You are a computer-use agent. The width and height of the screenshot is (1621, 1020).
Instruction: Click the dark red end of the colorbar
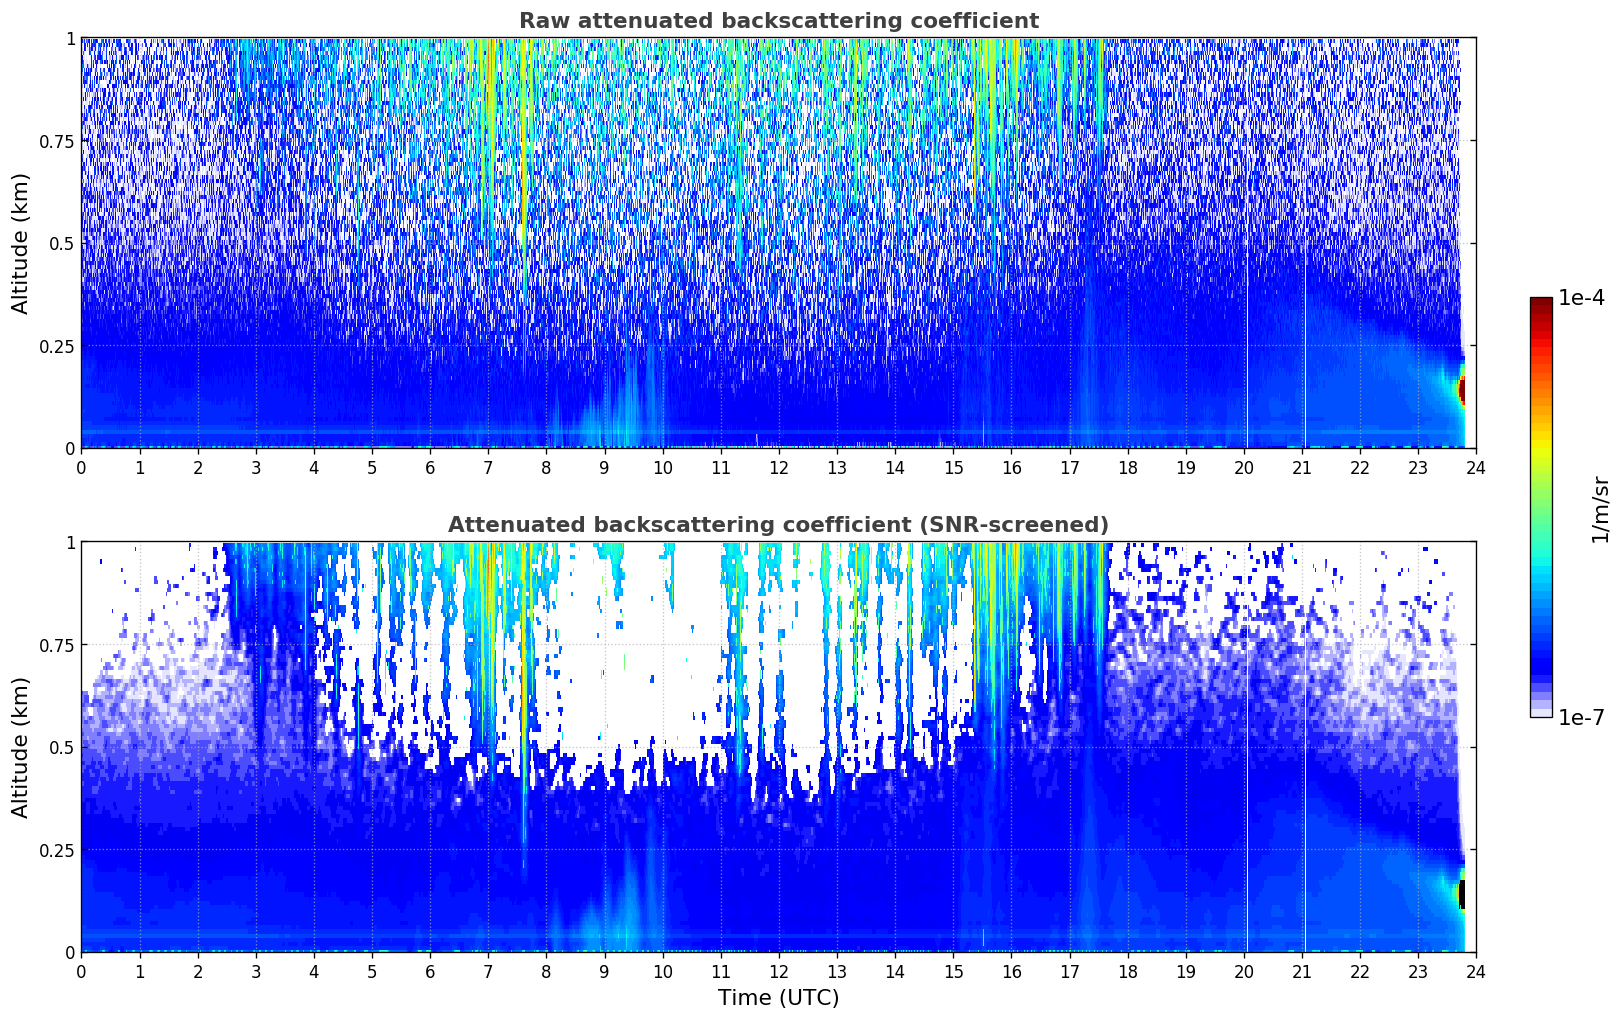(1541, 303)
